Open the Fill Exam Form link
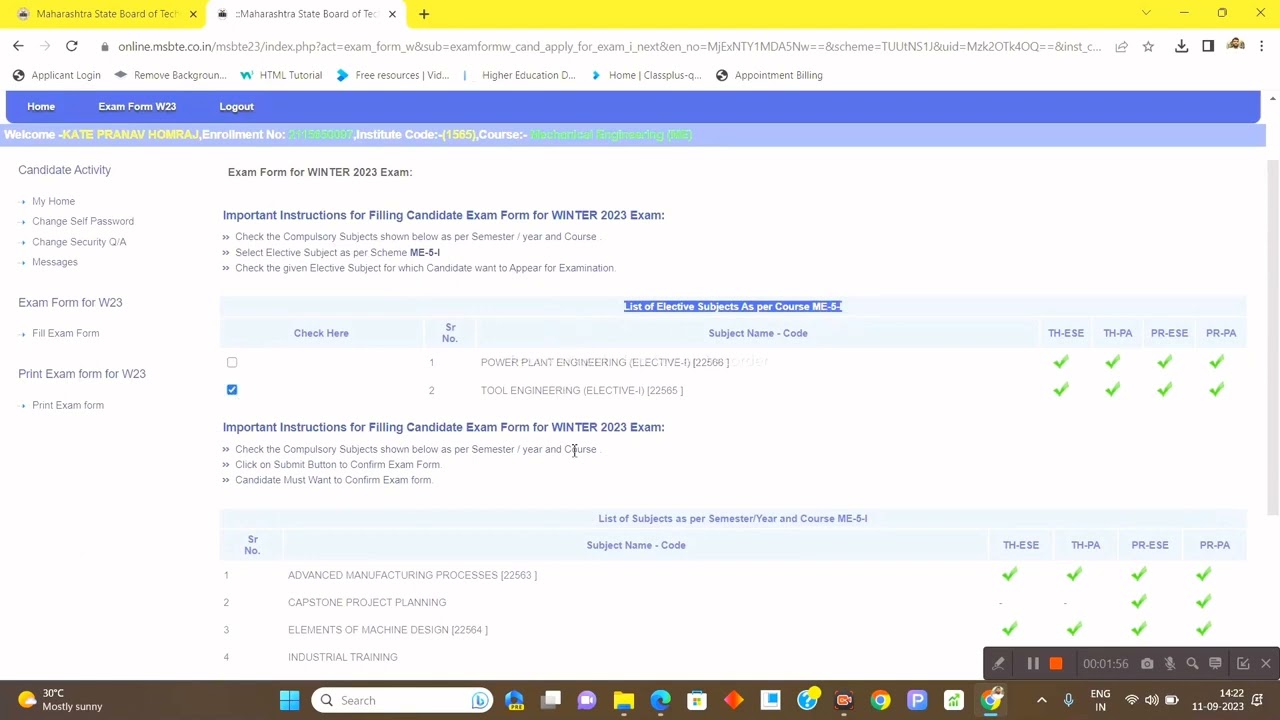This screenshot has width=1280, height=720. click(x=66, y=333)
